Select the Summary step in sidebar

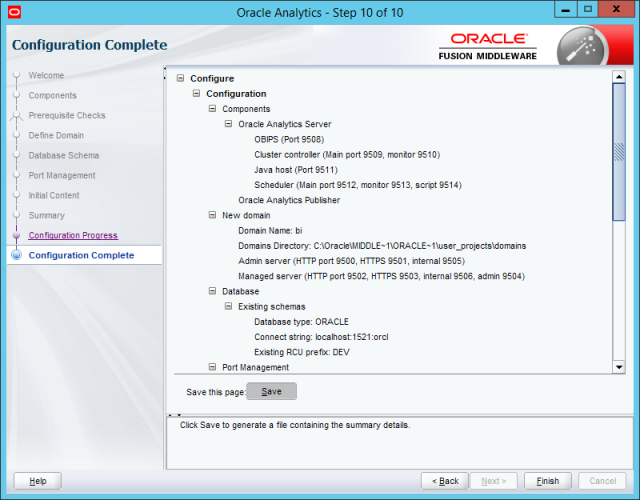(x=47, y=215)
